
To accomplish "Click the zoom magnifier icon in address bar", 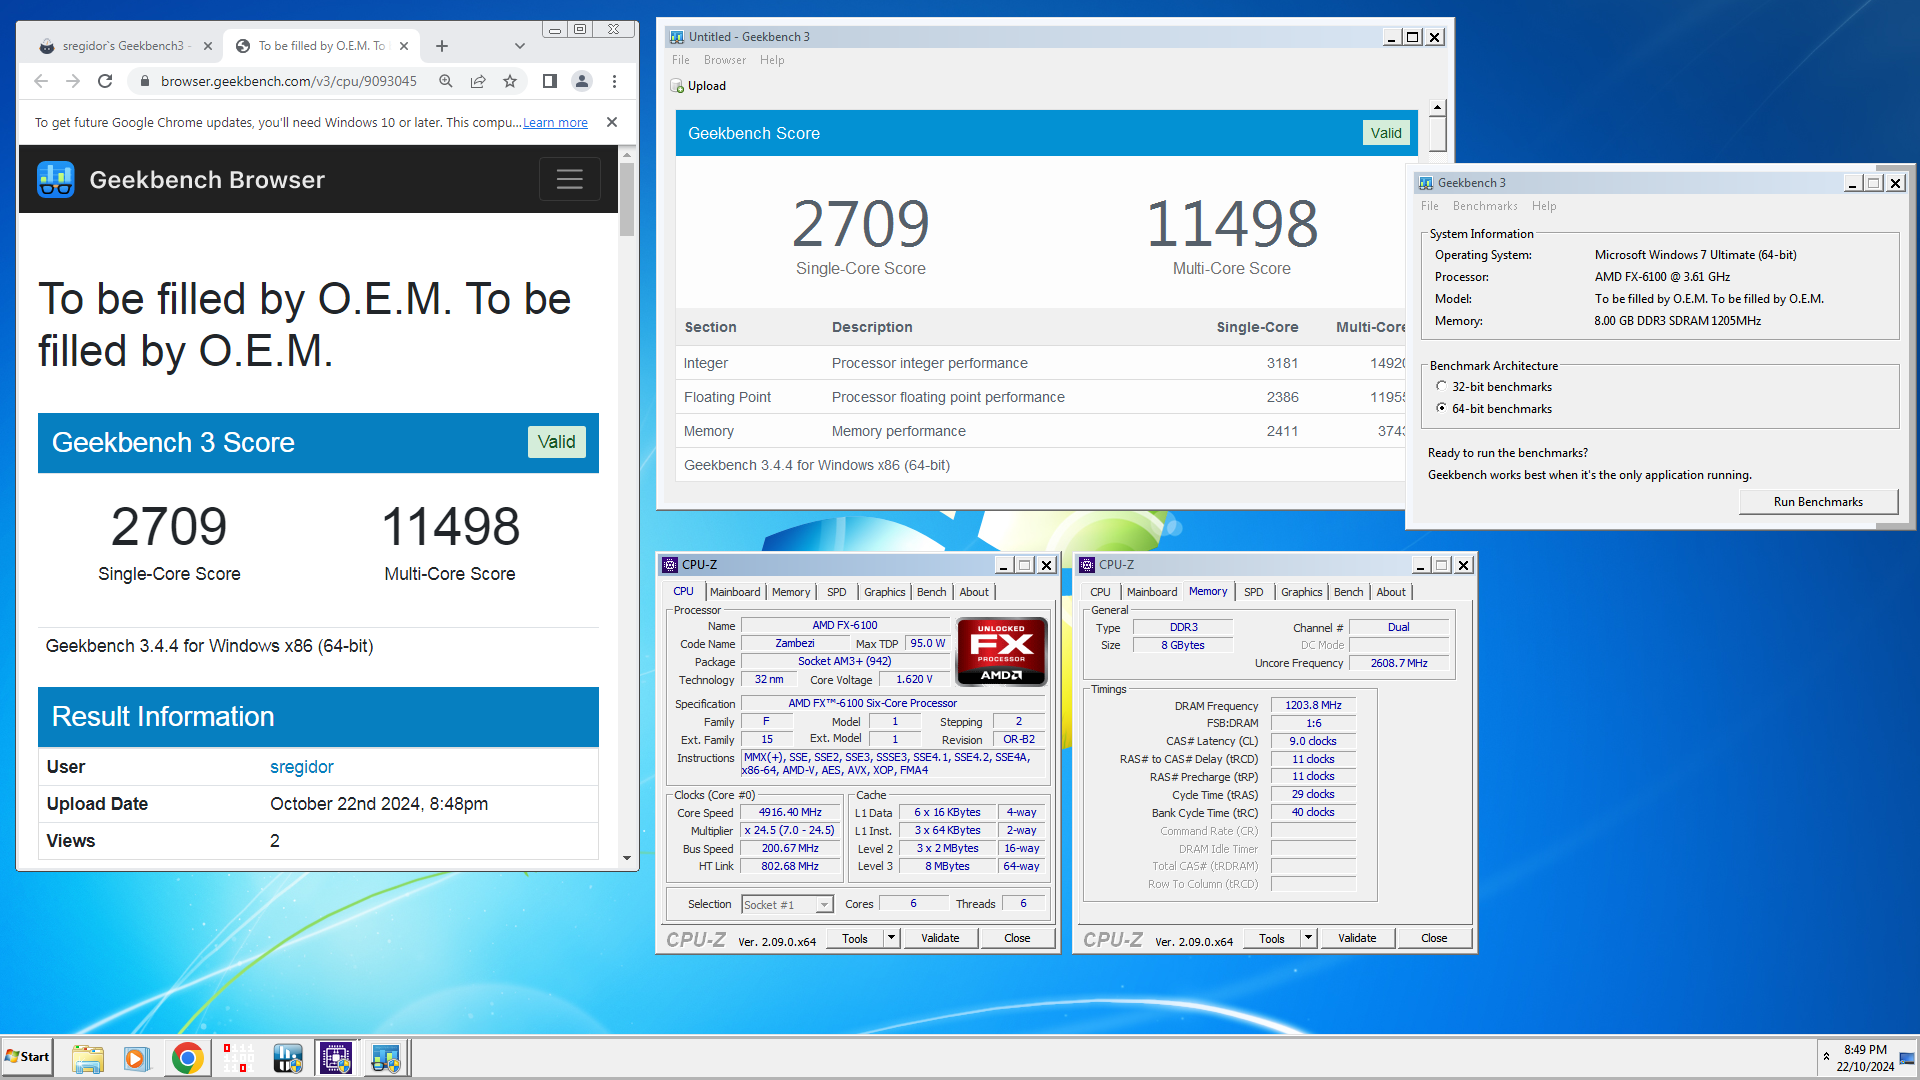I will pos(446,81).
